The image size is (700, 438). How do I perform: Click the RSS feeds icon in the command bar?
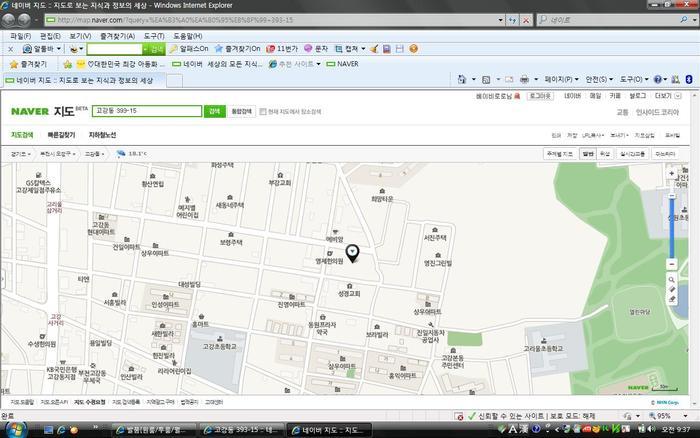486,79
